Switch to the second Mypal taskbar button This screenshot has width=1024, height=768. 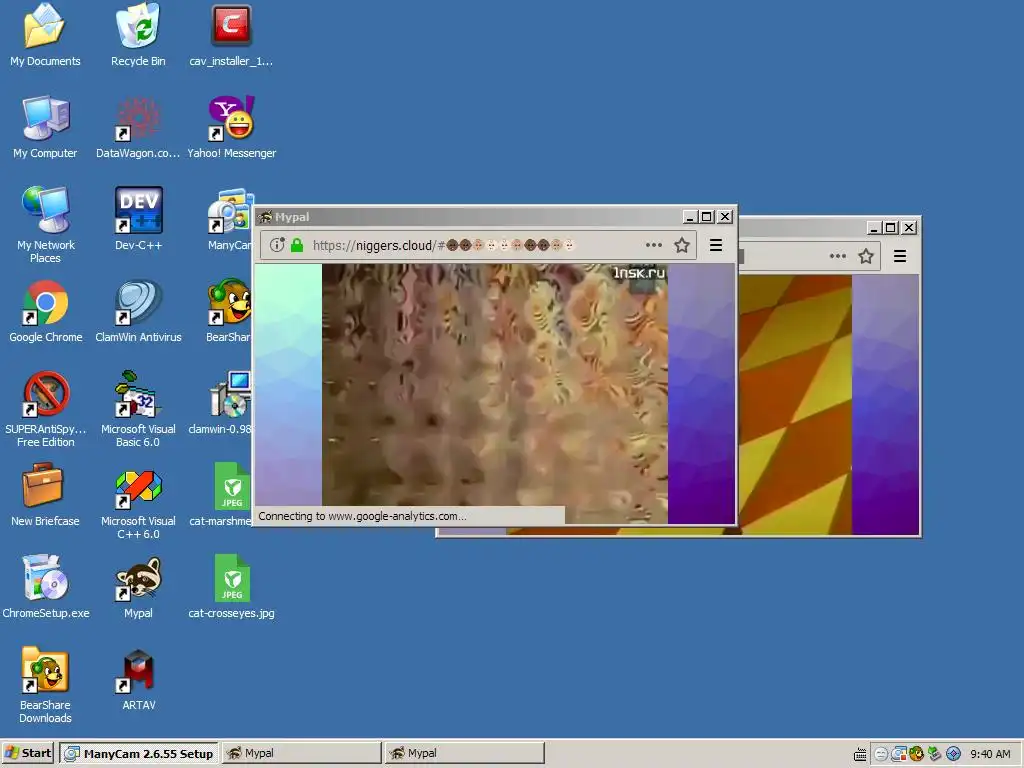point(464,753)
